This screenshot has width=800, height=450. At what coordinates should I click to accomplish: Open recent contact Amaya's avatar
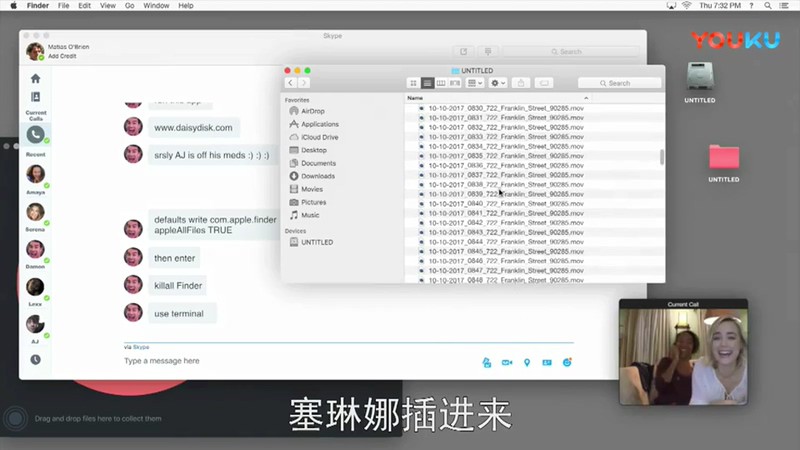[x=35, y=174]
